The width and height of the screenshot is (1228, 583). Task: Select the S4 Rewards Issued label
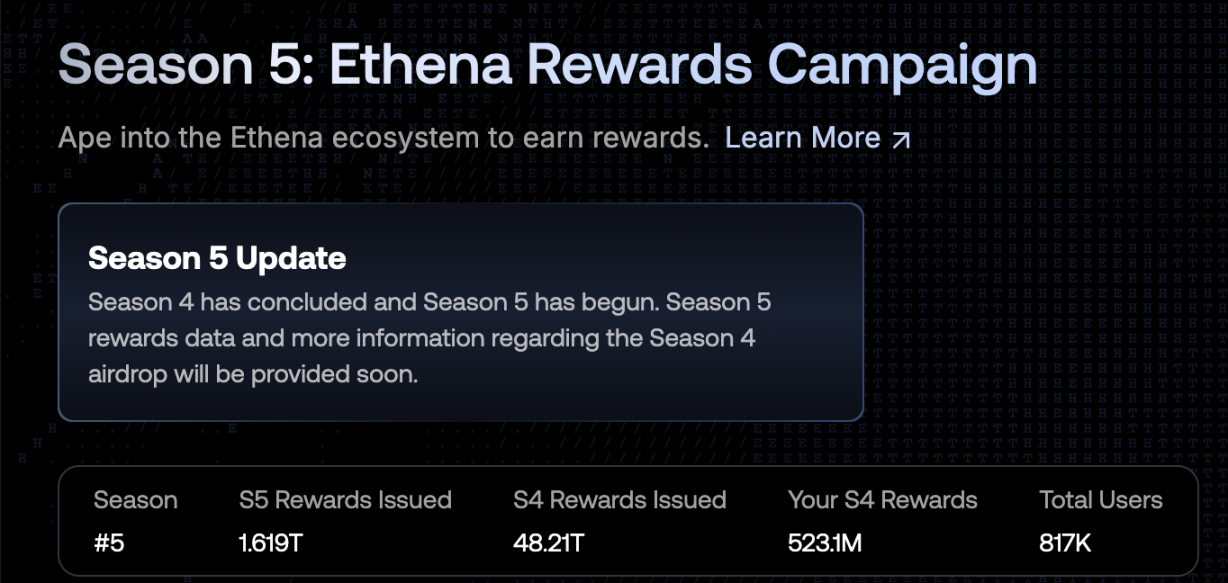pyautogui.click(x=619, y=500)
